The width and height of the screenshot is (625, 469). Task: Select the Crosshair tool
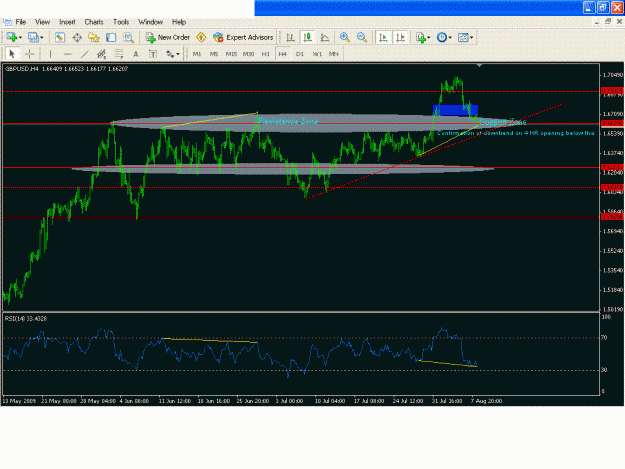click(29, 54)
